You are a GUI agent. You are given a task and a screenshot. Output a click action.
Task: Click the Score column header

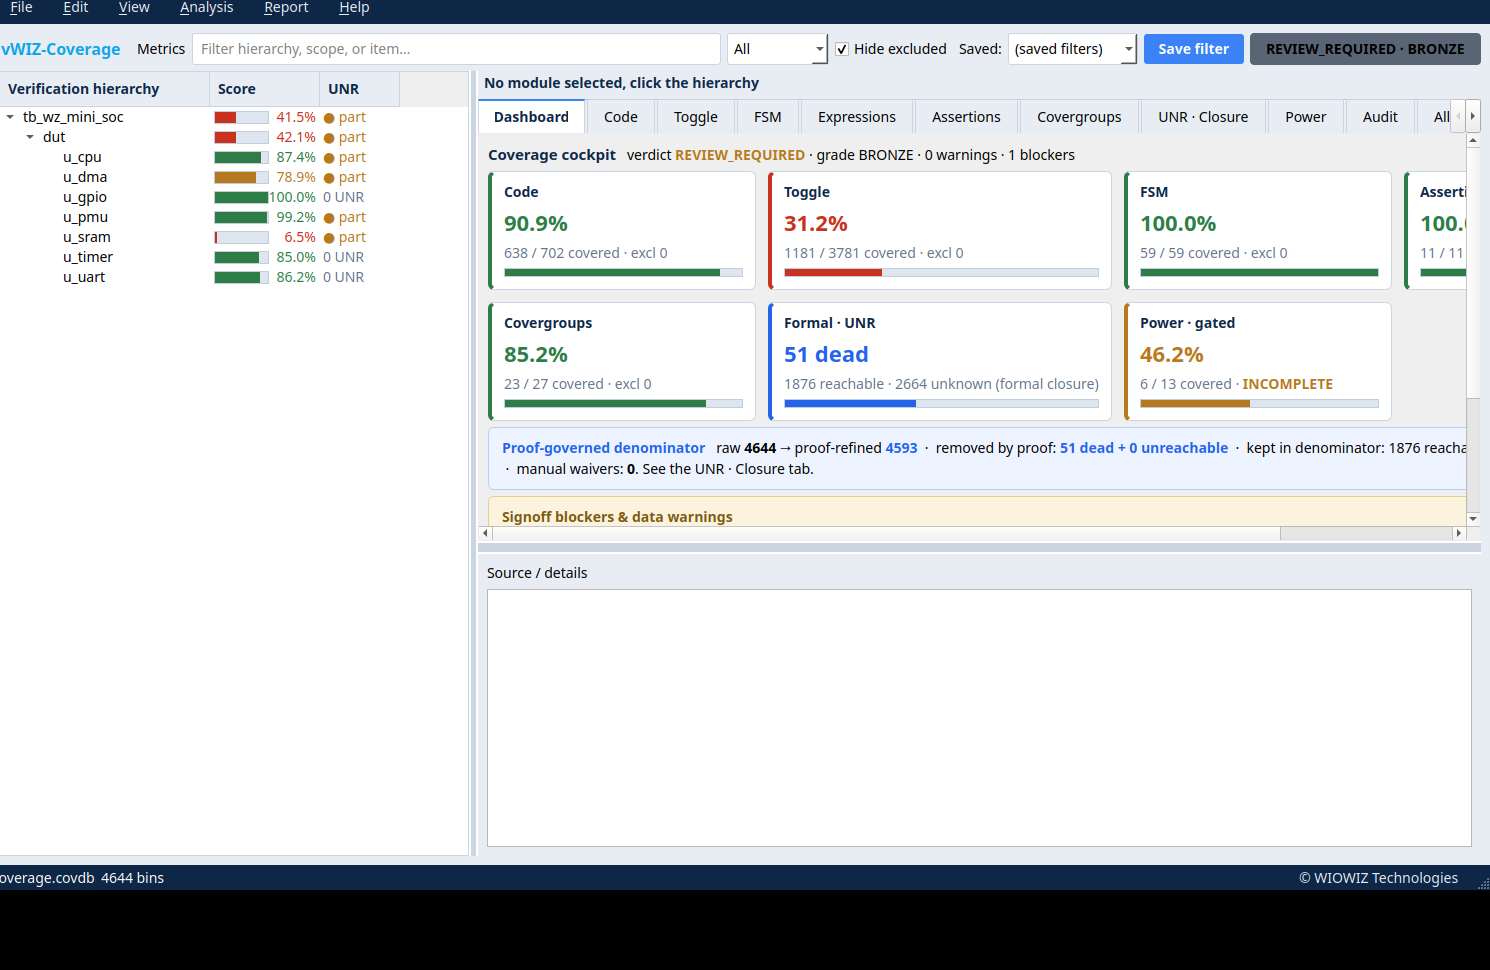265,89
